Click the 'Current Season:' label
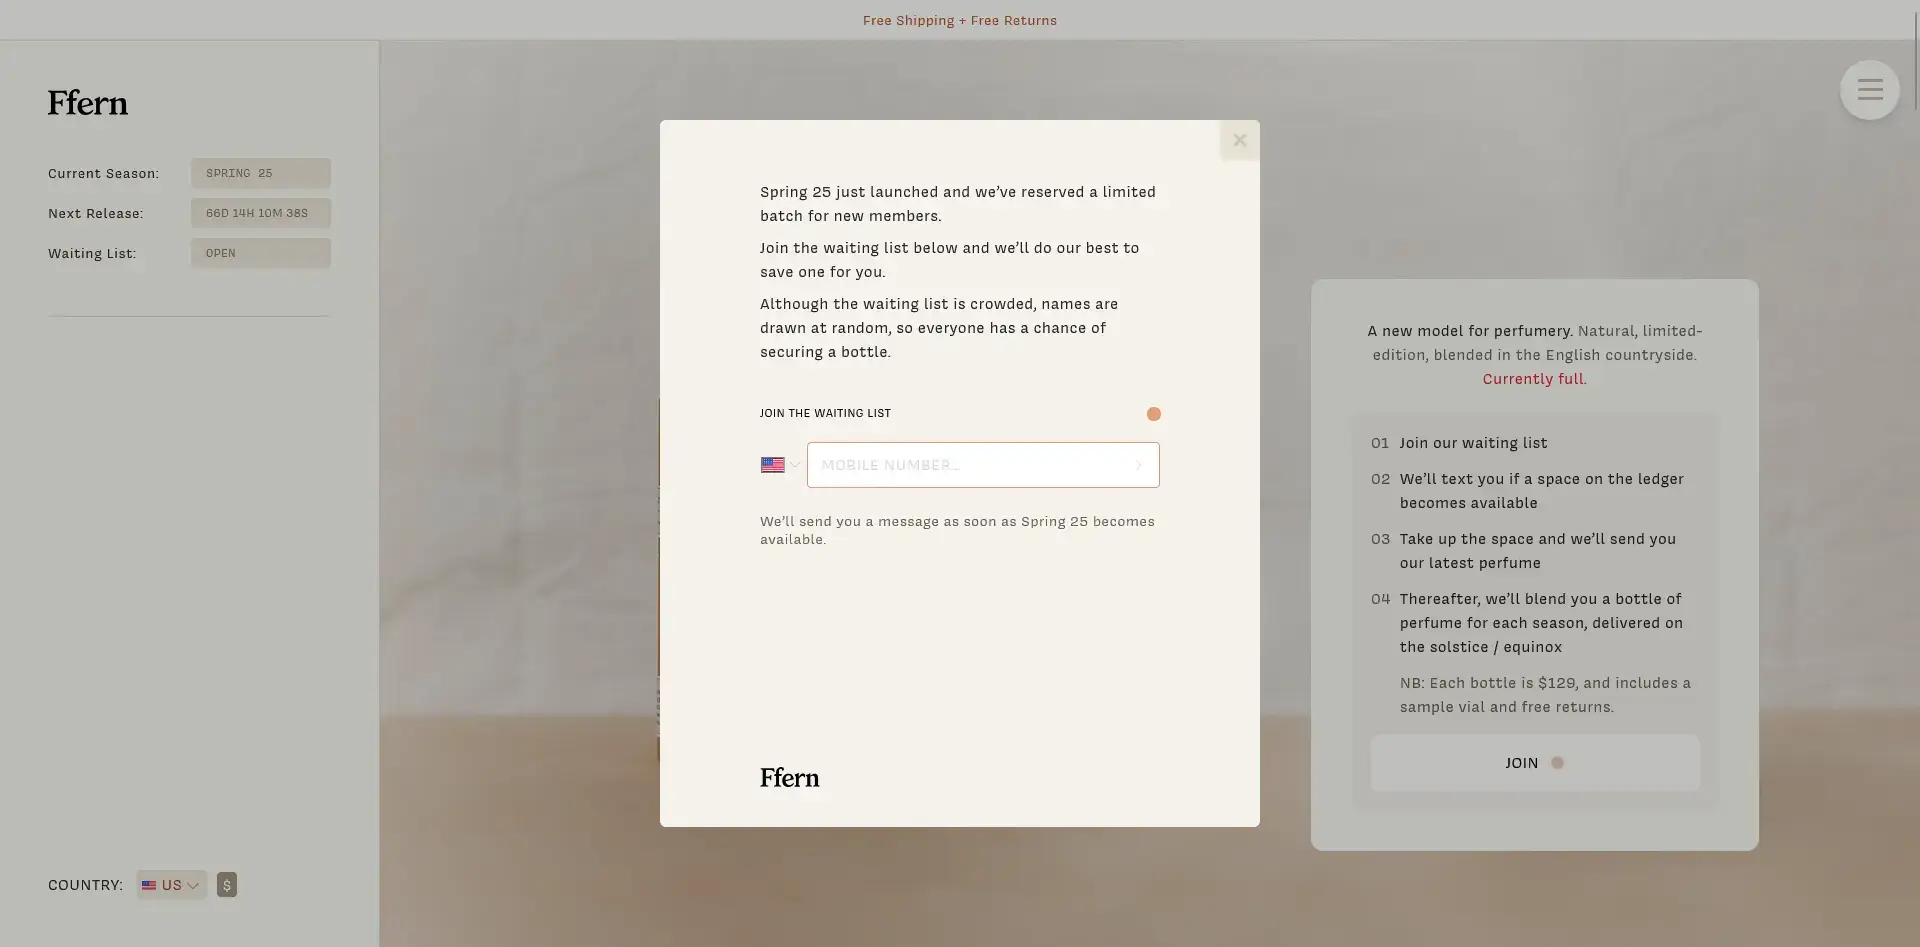Viewport: 1920px width, 947px height. [x=103, y=173]
